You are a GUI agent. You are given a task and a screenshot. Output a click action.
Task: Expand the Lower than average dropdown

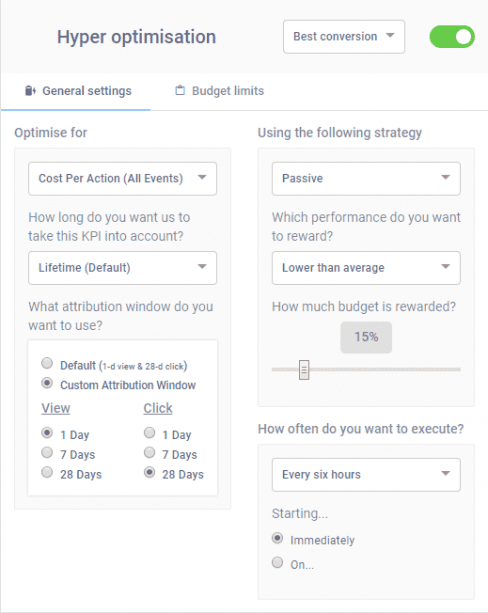366,268
